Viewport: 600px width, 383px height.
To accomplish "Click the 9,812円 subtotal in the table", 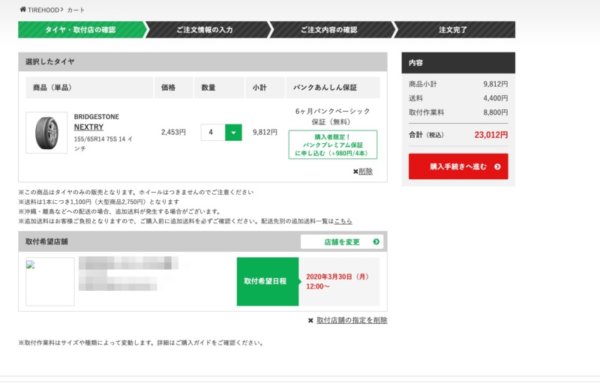I will (x=265, y=132).
